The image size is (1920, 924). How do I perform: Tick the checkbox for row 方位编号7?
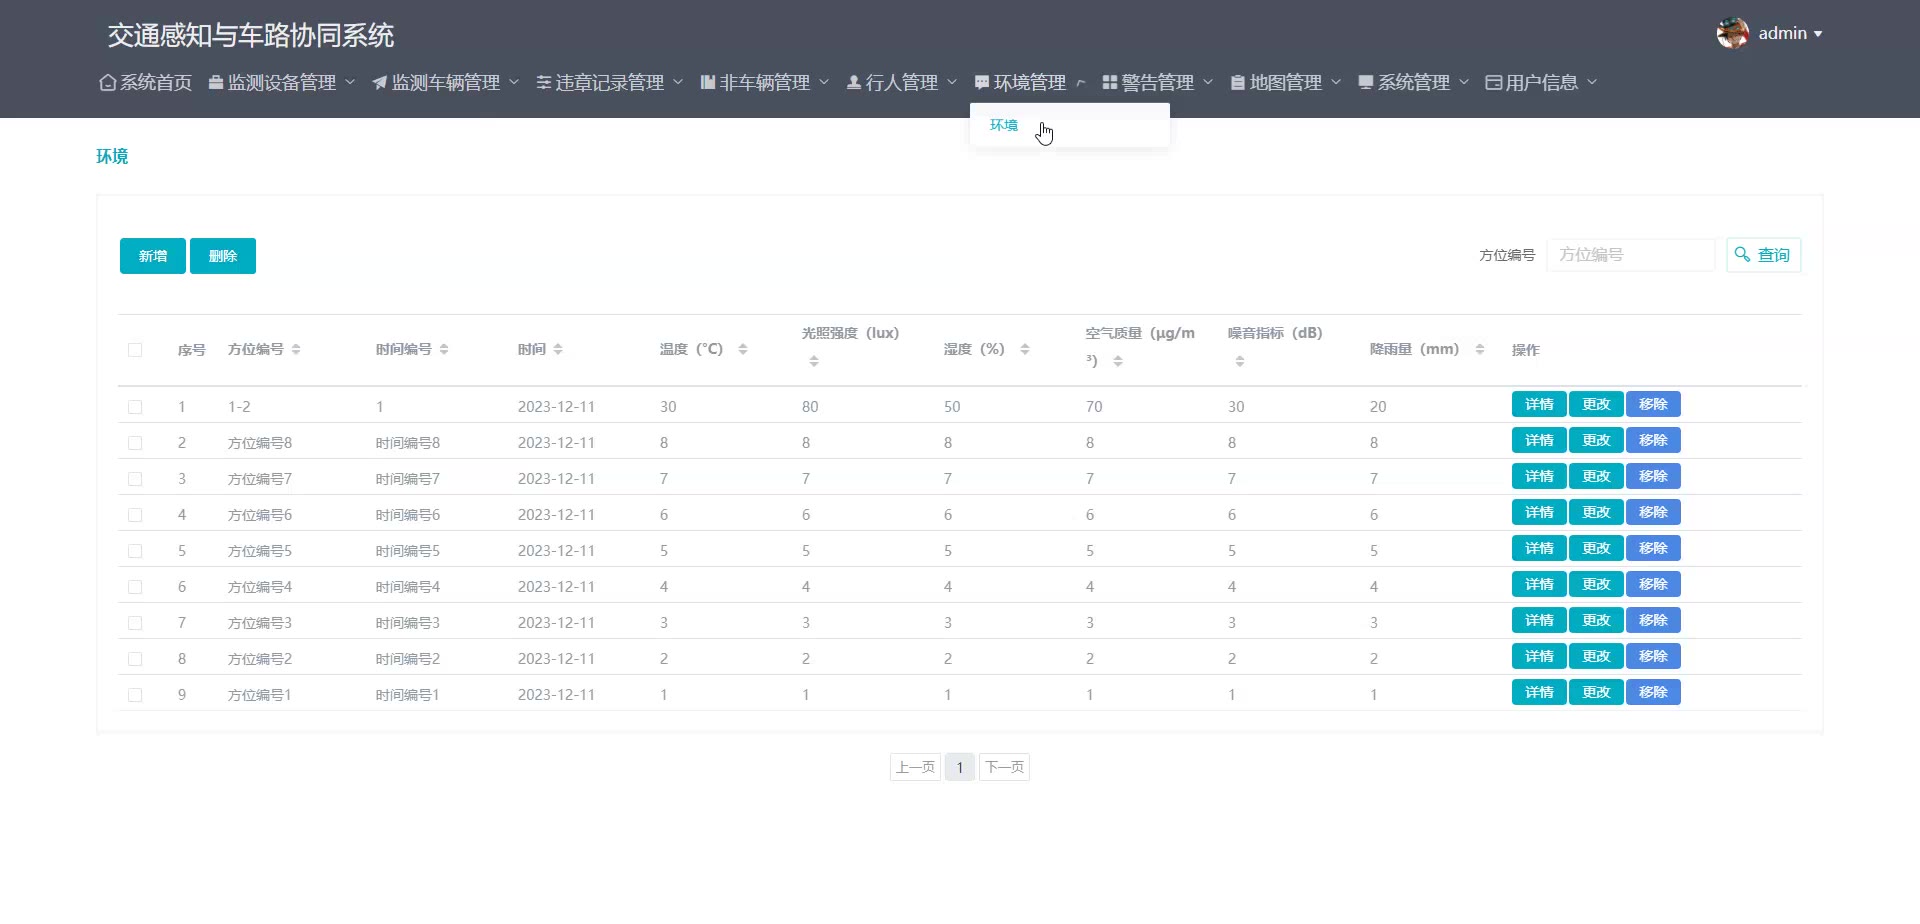point(135,479)
